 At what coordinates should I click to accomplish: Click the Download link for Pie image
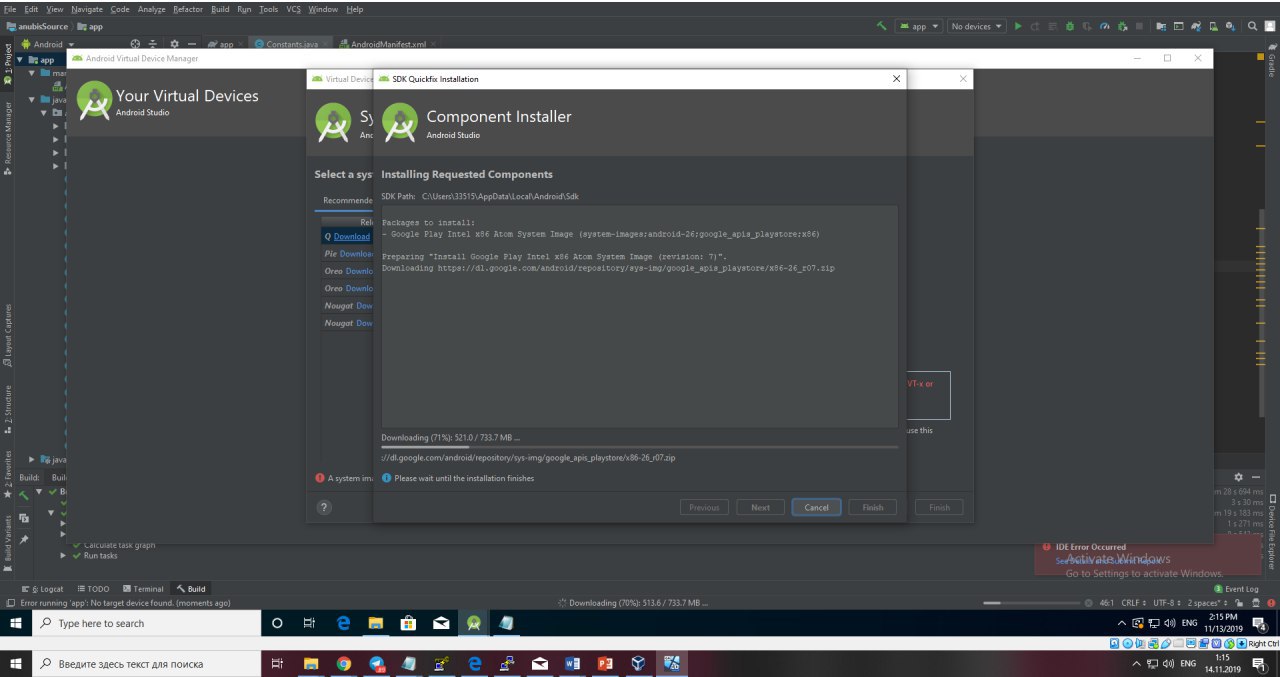click(356, 254)
